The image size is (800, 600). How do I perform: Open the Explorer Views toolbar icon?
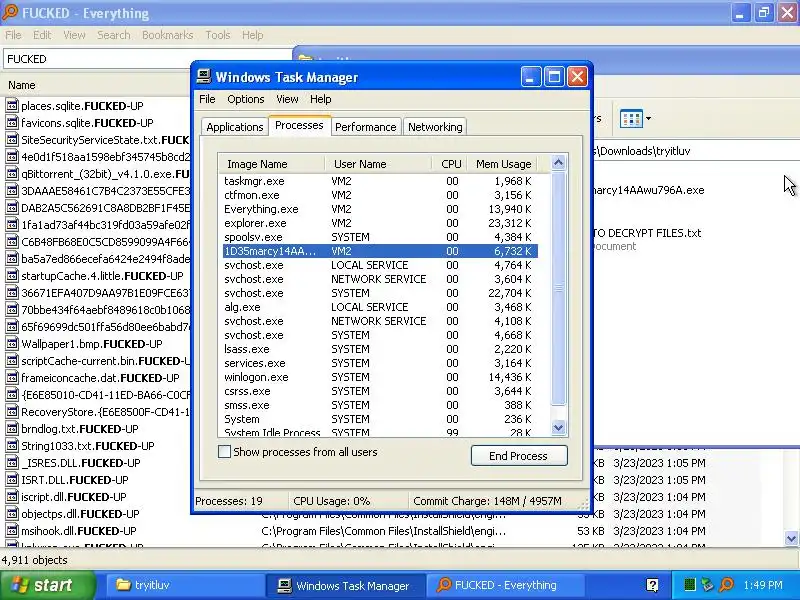pyautogui.click(x=631, y=119)
